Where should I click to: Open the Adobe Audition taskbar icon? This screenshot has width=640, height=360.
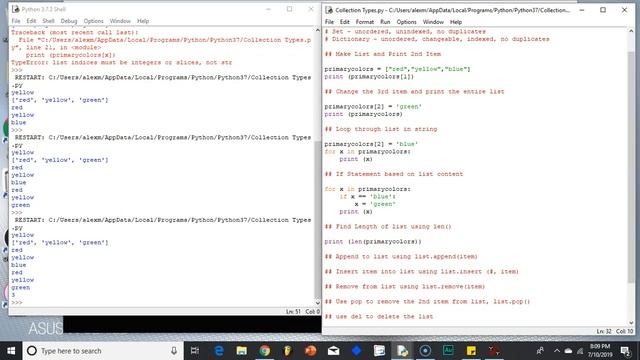click(448, 351)
